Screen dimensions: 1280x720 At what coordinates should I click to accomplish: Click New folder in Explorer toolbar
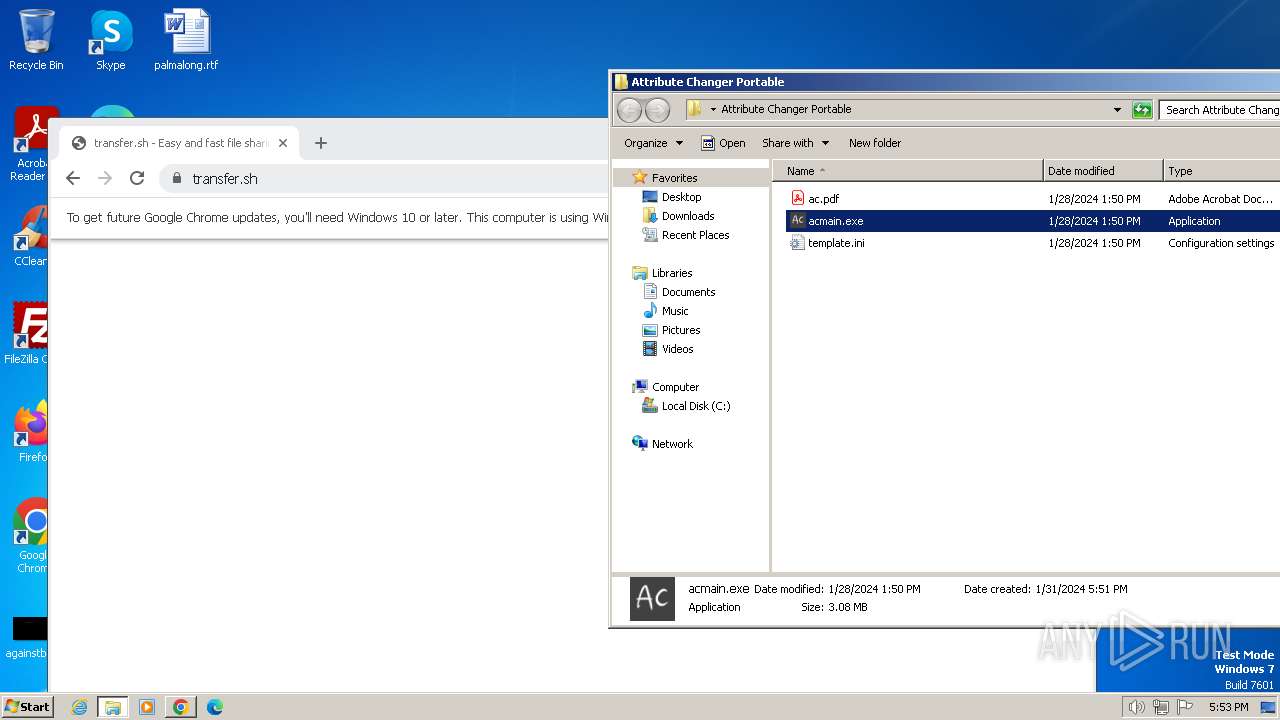tap(875, 143)
